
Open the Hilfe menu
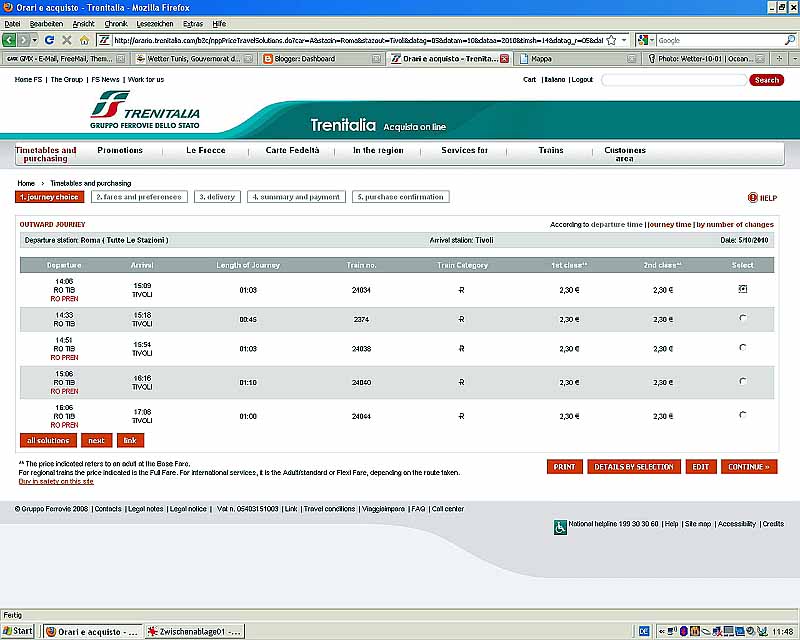click(219, 23)
